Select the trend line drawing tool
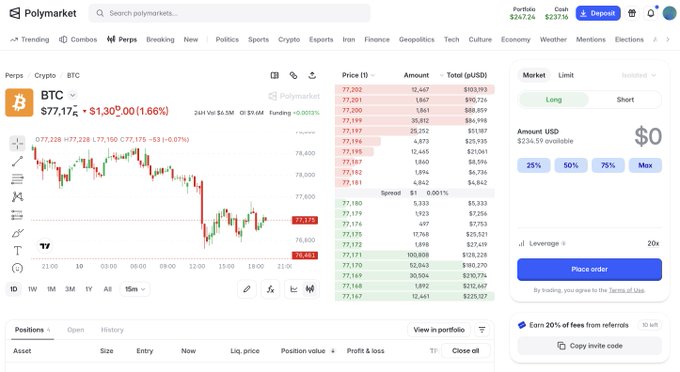The height and width of the screenshot is (372, 680). [17, 161]
